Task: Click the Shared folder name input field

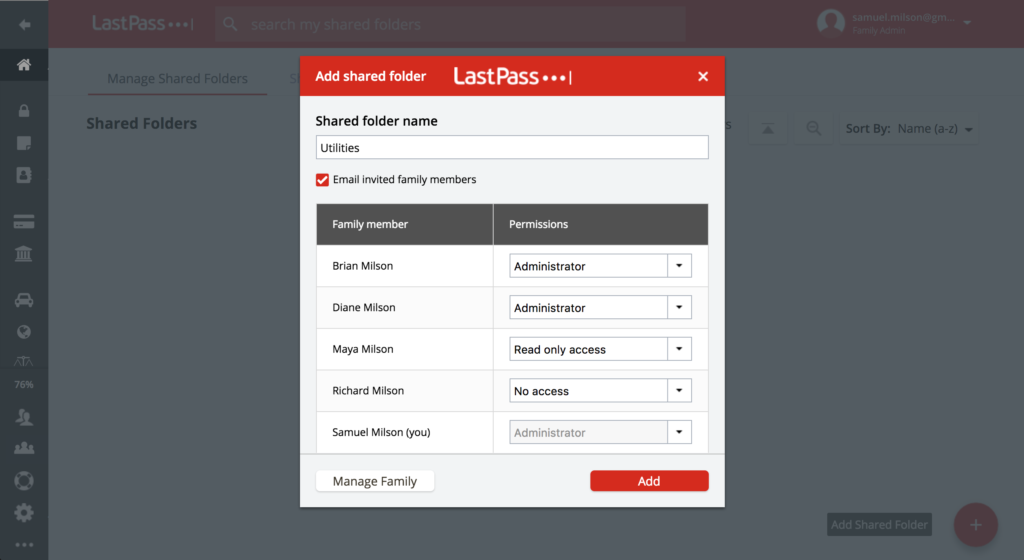Action: click(512, 148)
